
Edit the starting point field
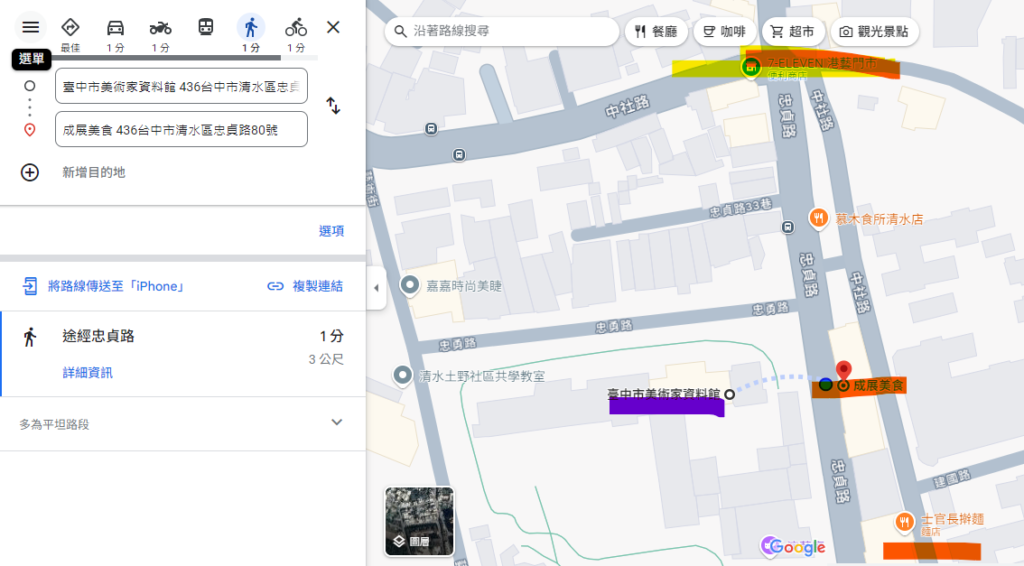[x=182, y=86]
